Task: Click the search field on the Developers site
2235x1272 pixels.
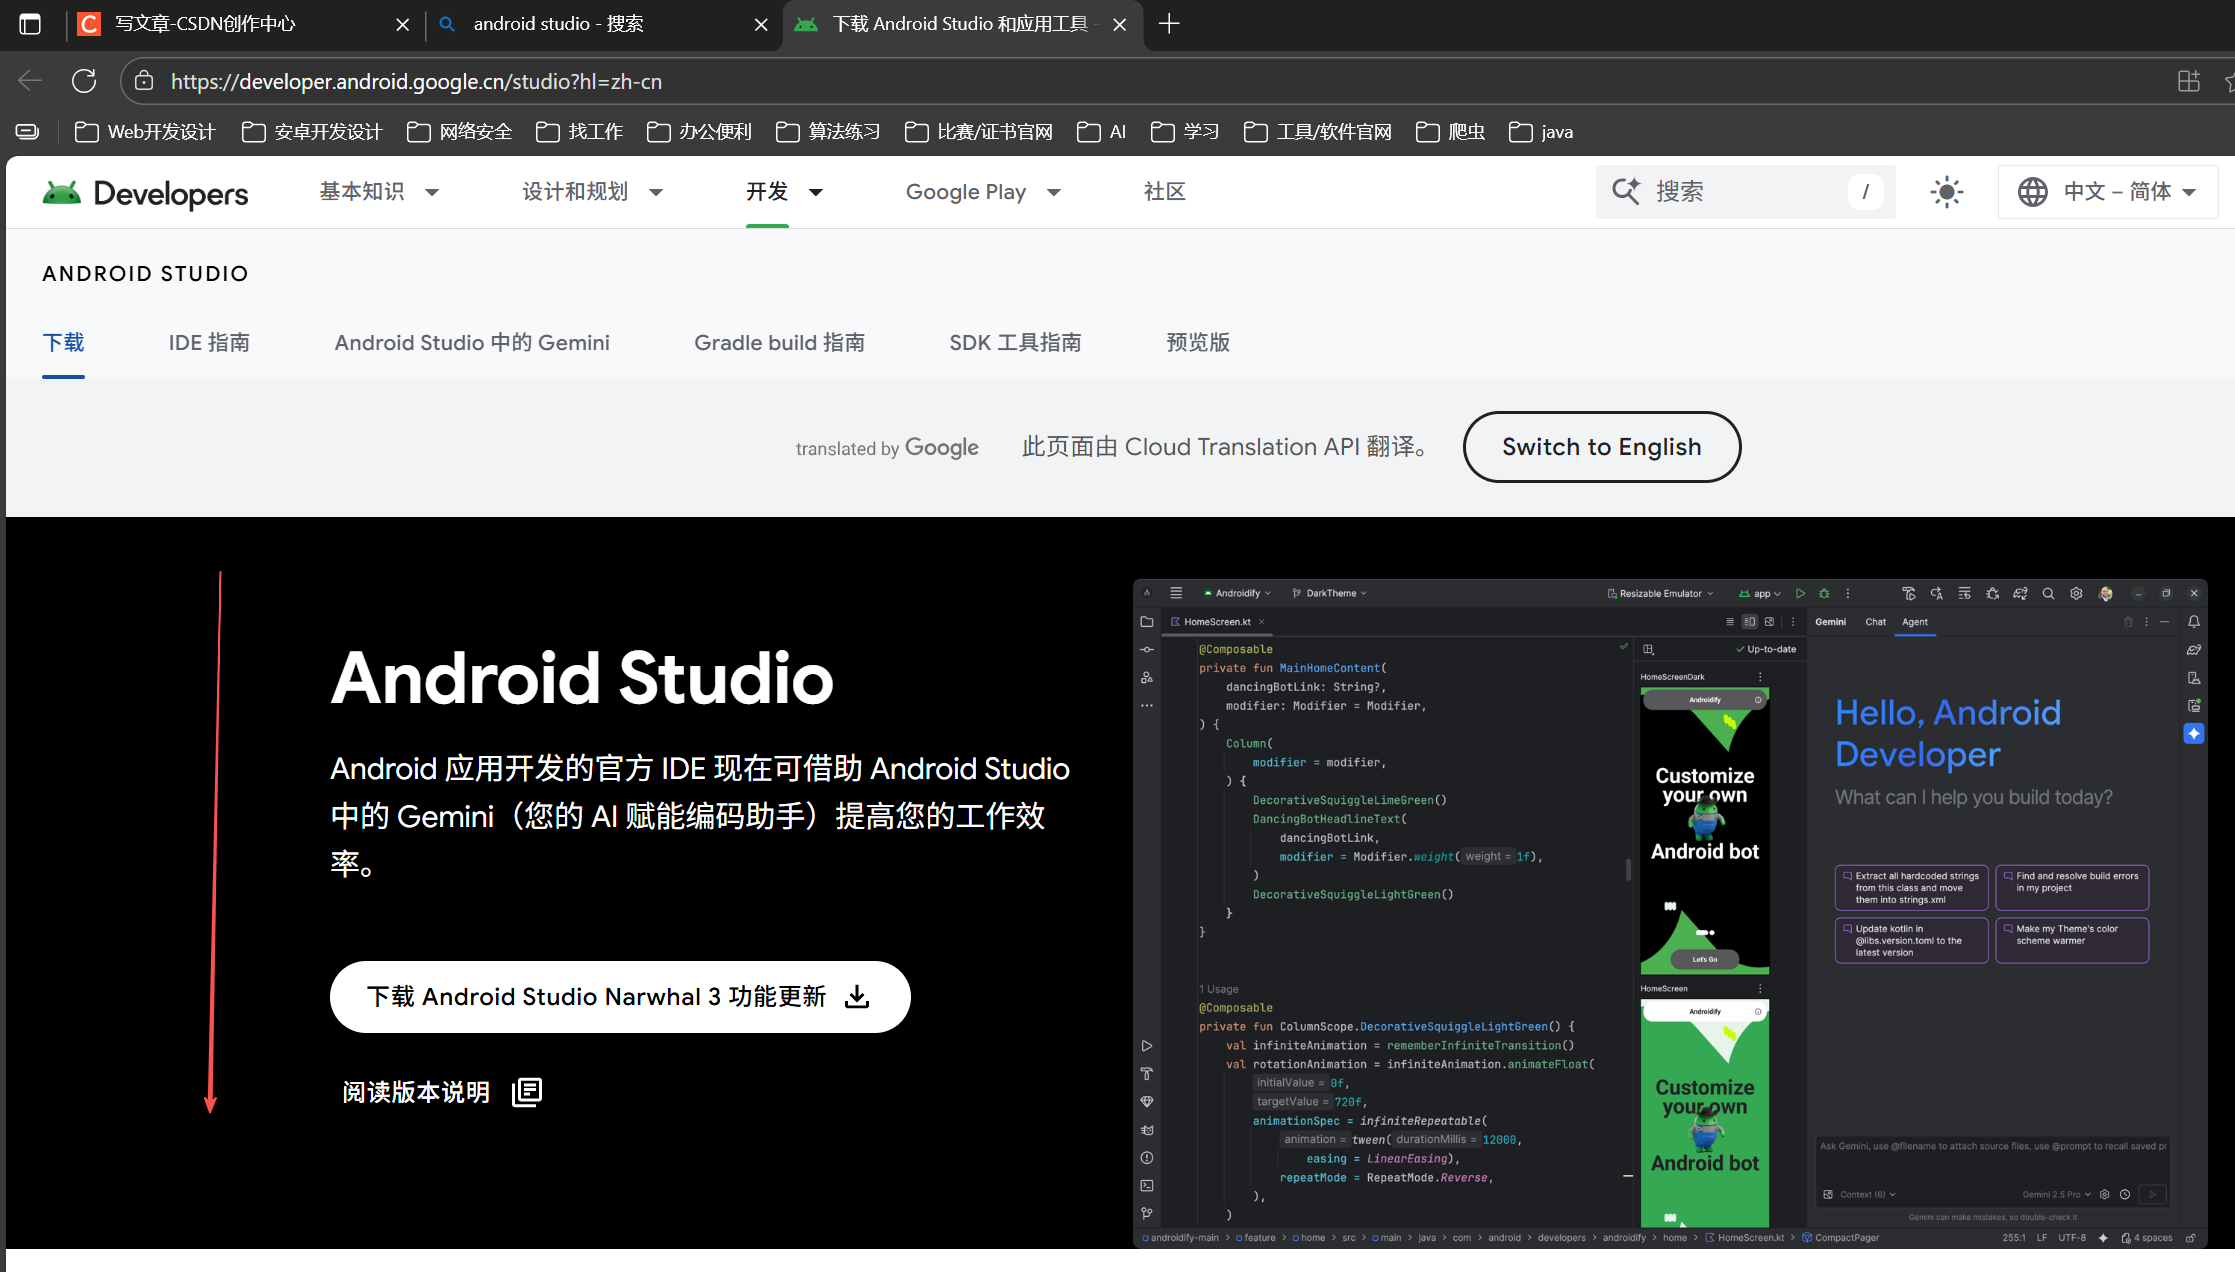Action: 1745,192
